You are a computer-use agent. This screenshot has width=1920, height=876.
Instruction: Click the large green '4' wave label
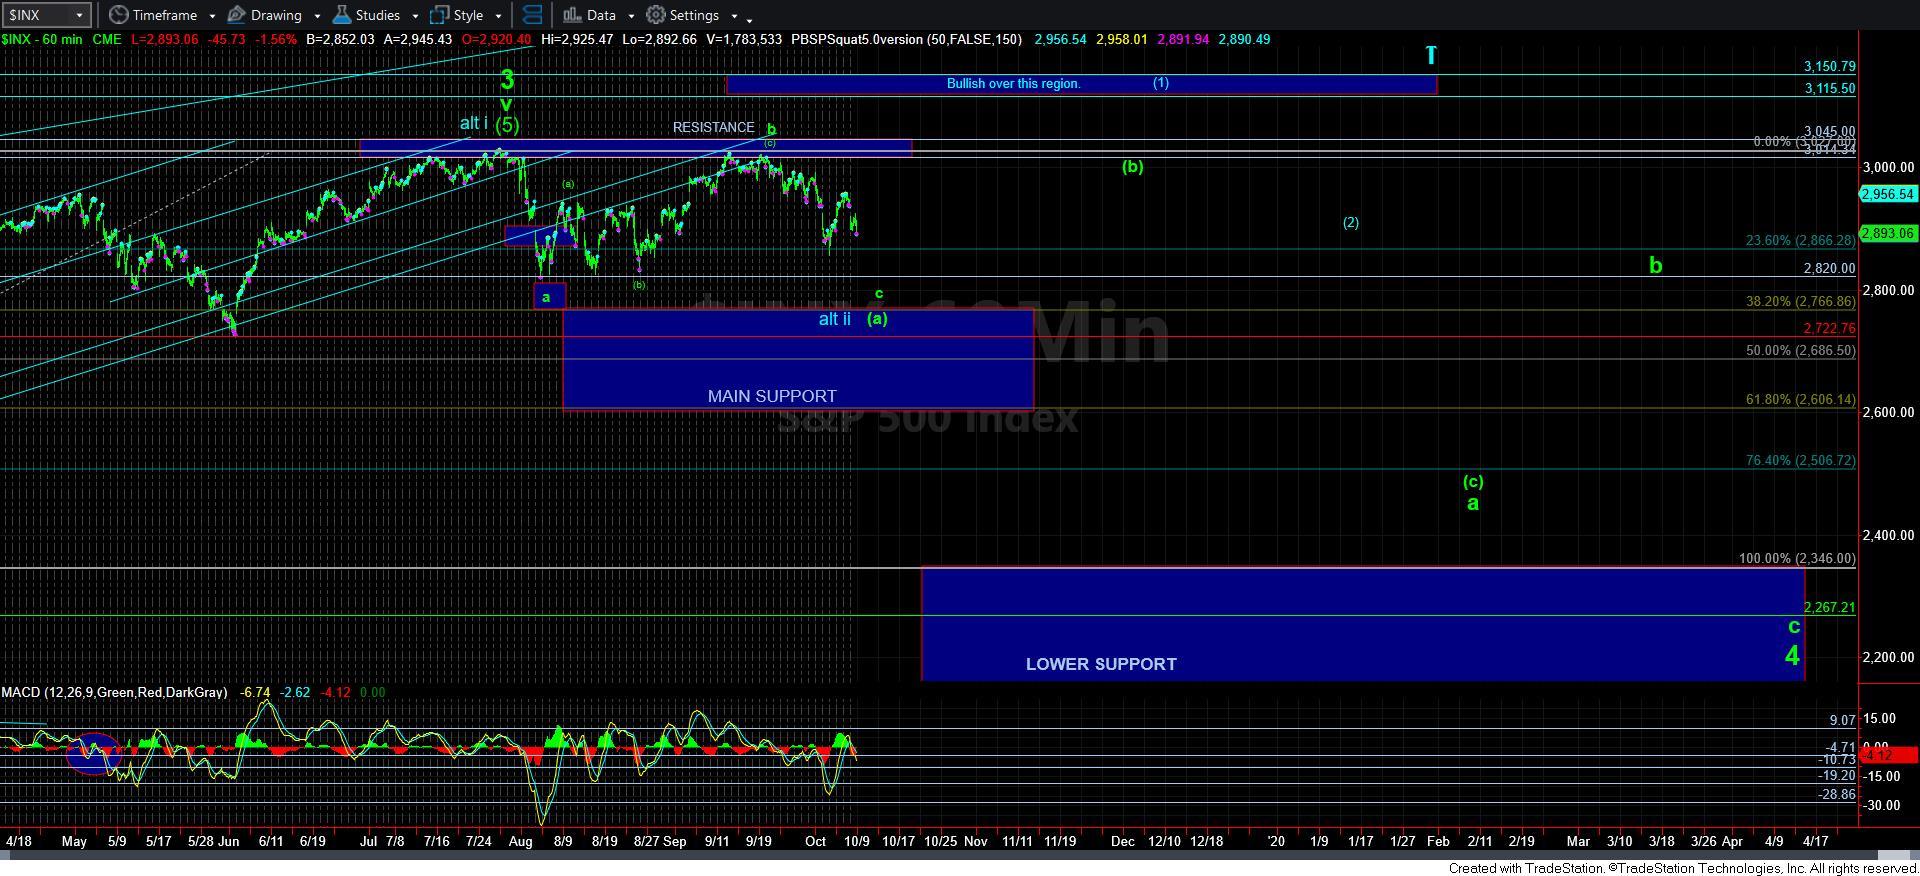[x=1792, y=656]
